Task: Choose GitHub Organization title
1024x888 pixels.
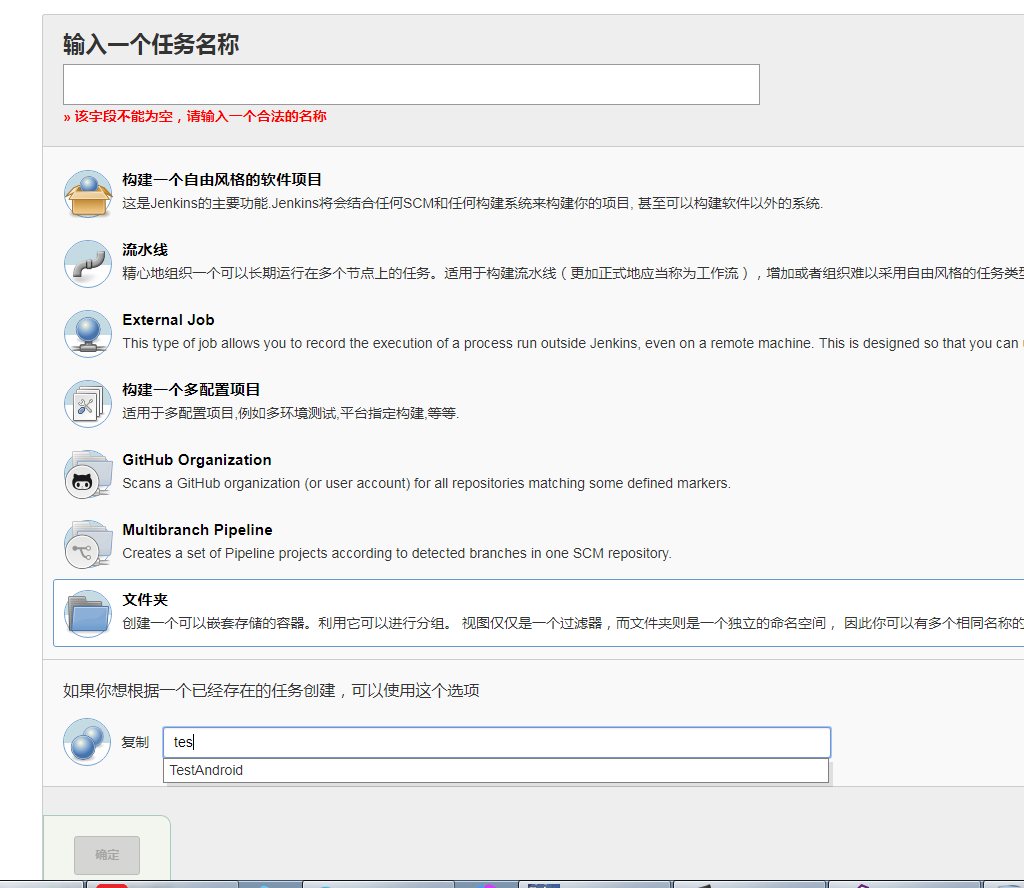Action: click(x=197, y=460)
